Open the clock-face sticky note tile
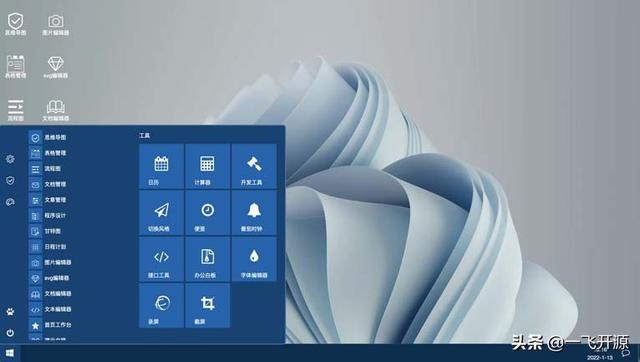 pyautogui.click(x=207, y=213)
